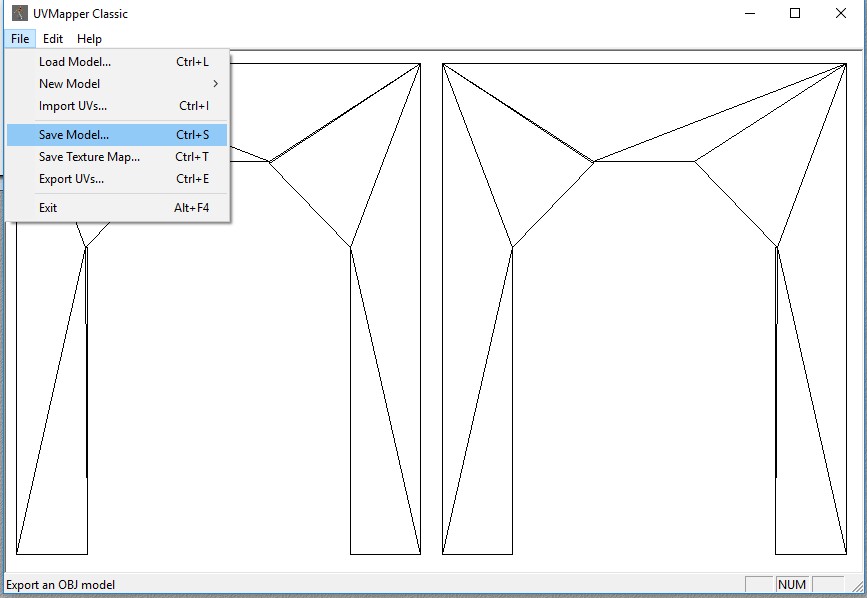Click the highlighted Save Model... item

point(74,134)
